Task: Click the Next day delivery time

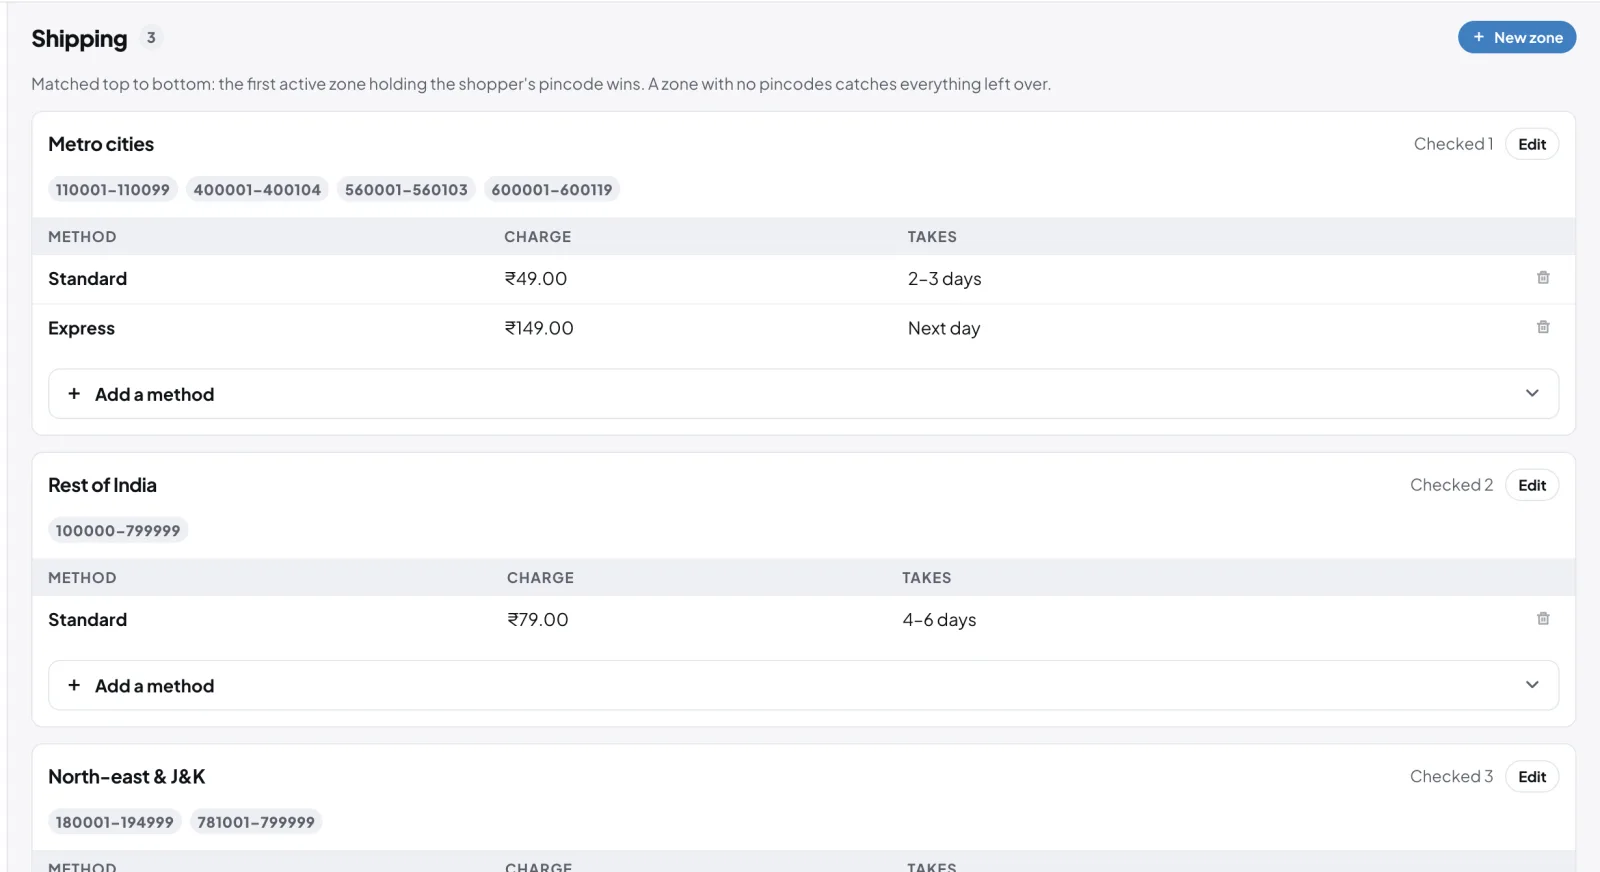Action: (944, 328)
